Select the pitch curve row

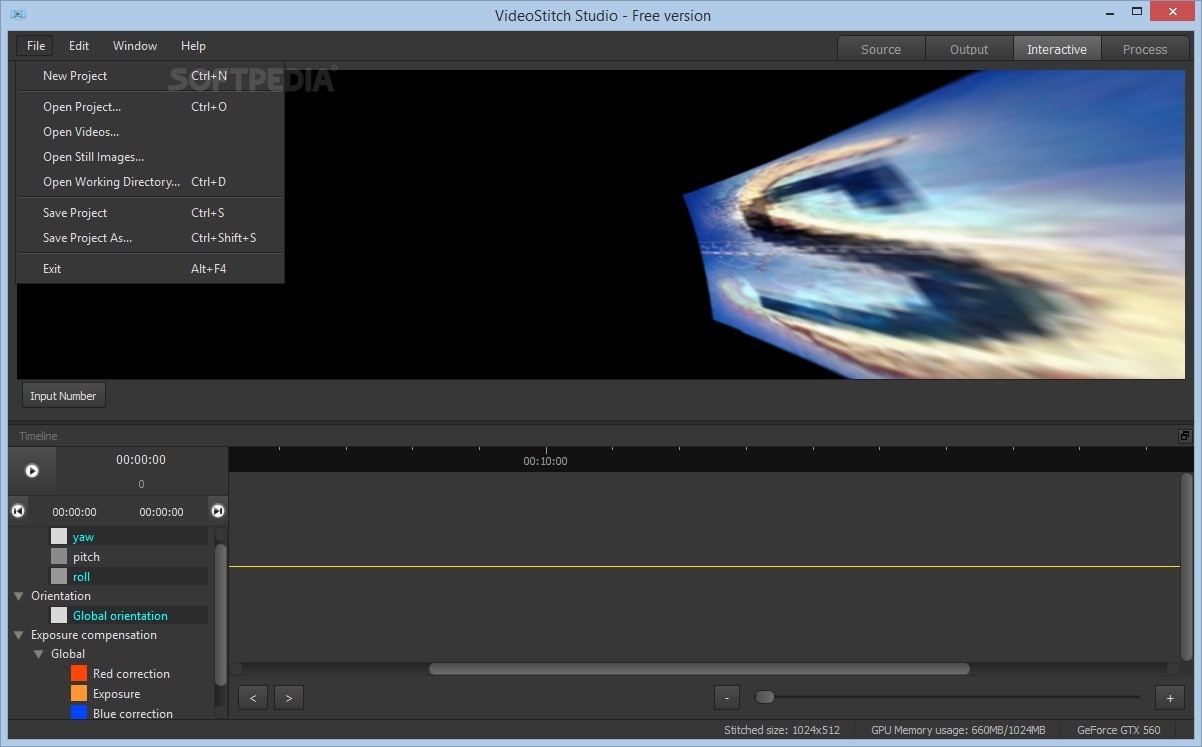127,557
